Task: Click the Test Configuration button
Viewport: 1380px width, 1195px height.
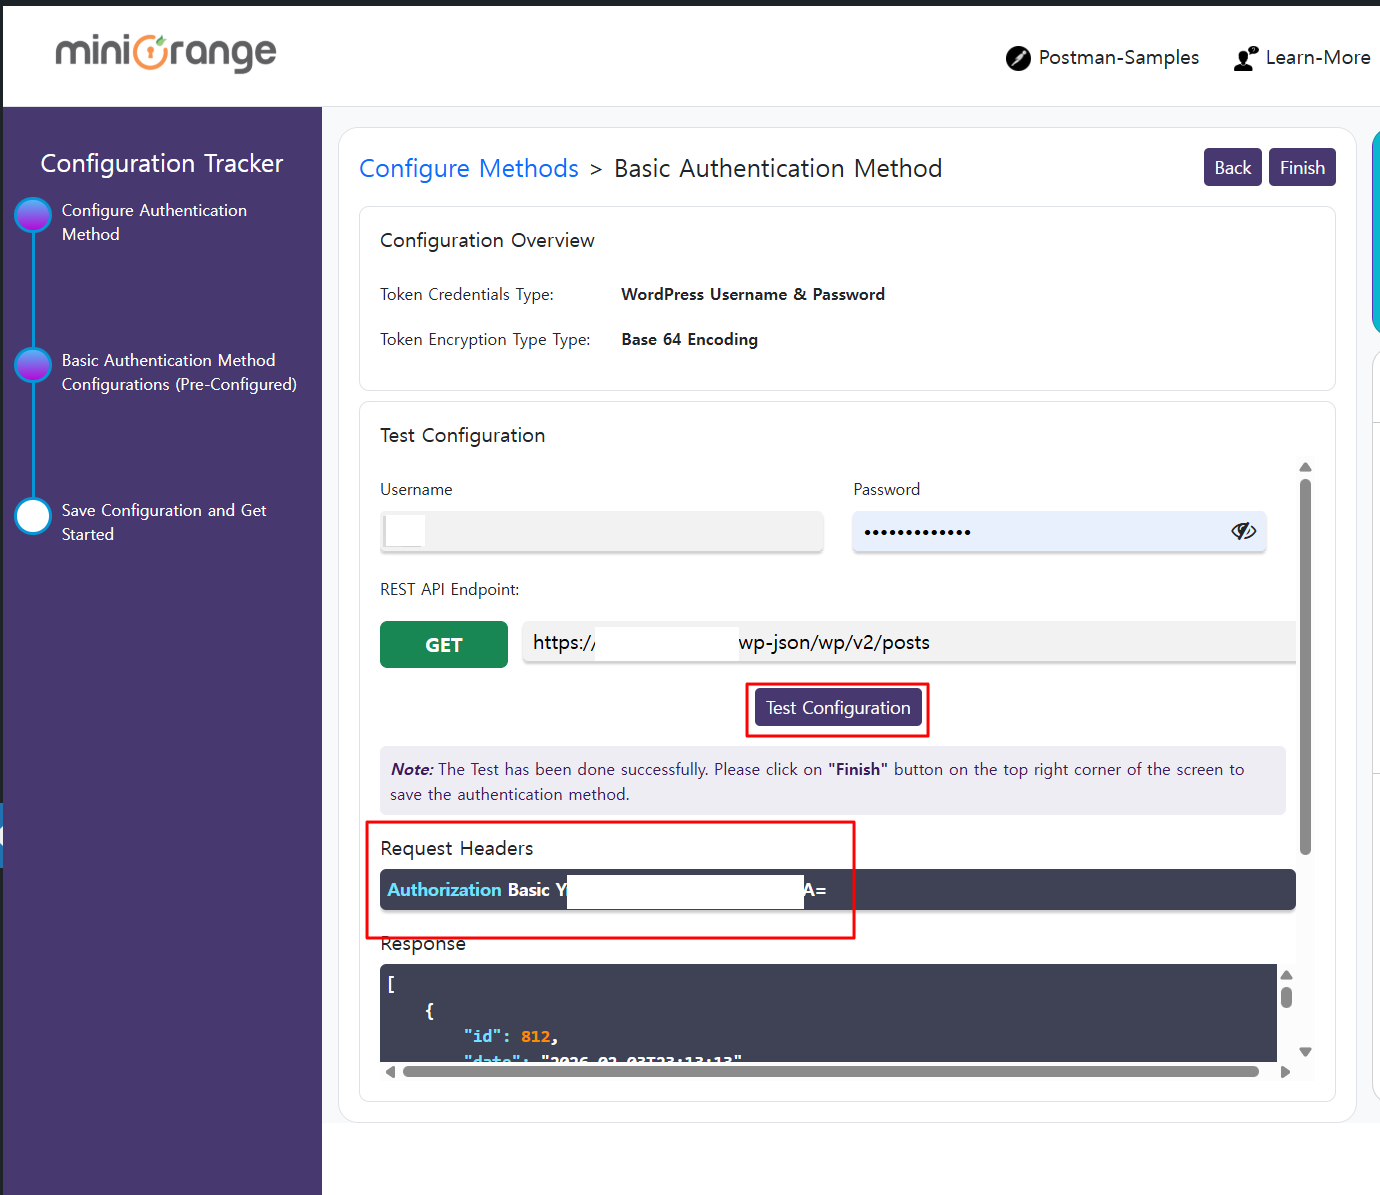Action: pos(838,708)
